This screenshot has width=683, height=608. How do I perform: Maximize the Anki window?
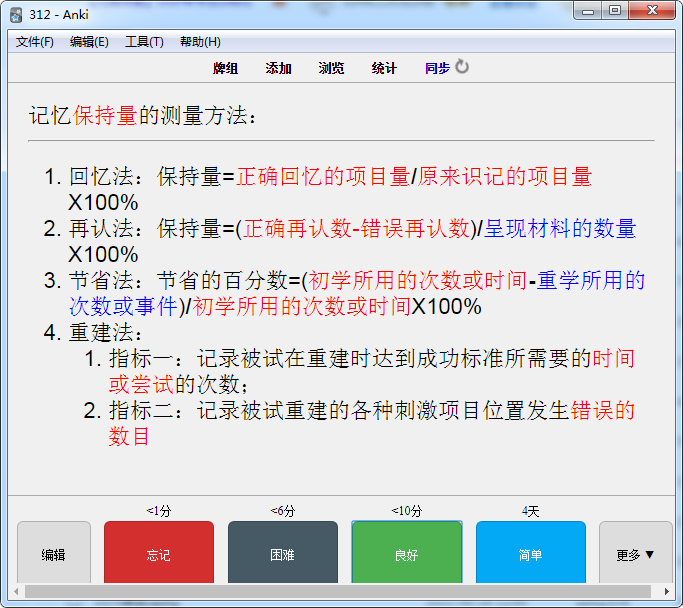[x=615, y=11]
